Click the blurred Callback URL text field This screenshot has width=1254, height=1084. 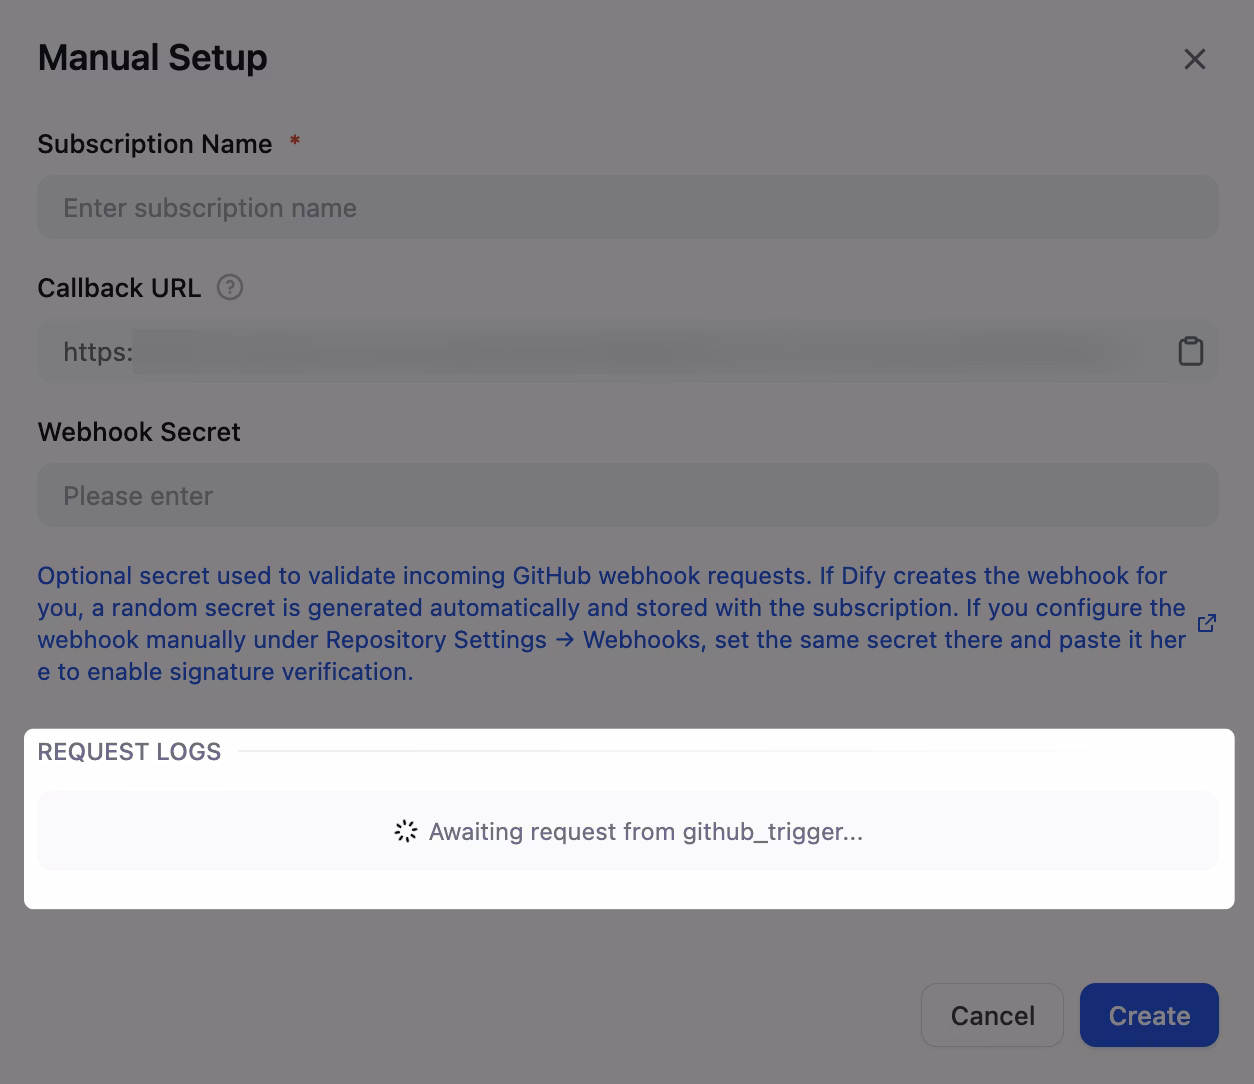click(640, 352)
